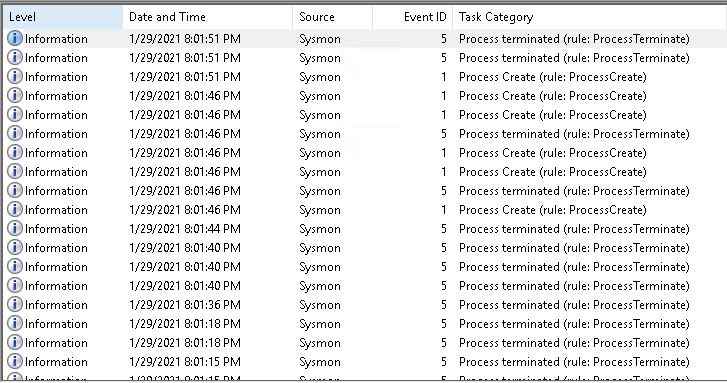The image size is (727, 383).
Task: Select "Information" in the highlighted top event row
Action: click(56, 39)
